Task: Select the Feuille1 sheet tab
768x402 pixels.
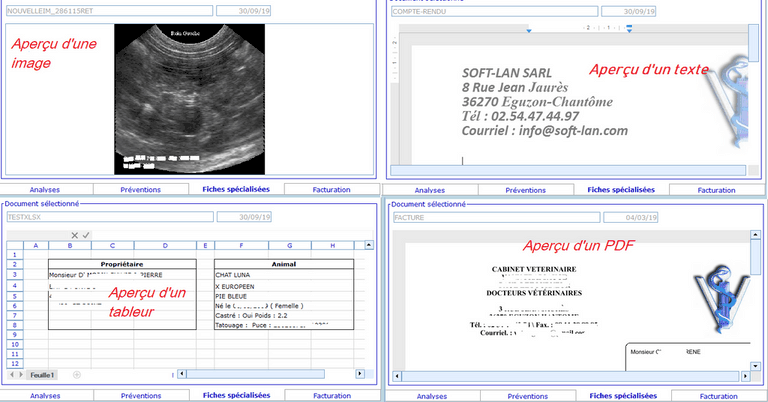Action: 42,374
